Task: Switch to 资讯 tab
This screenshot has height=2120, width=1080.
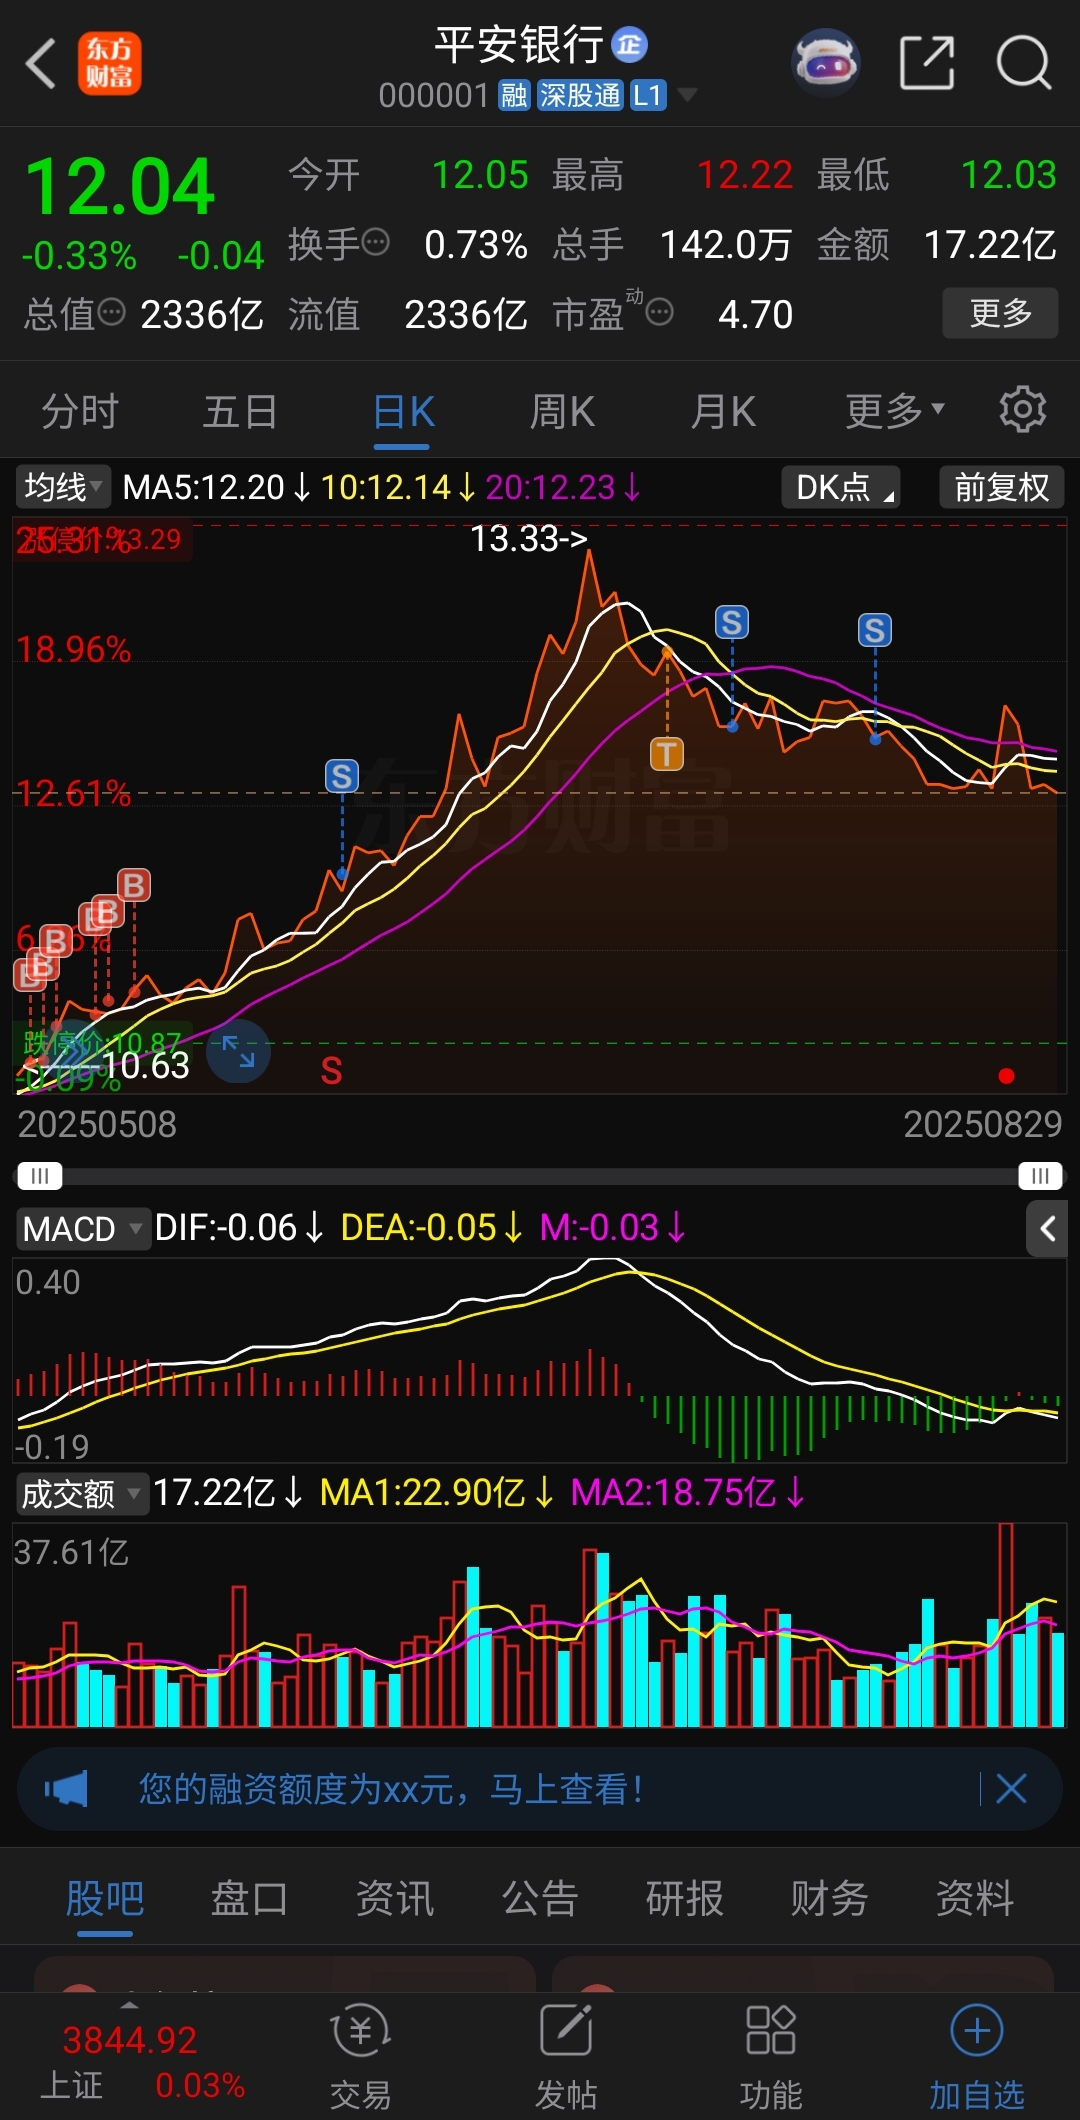Action: (395, 1898)
